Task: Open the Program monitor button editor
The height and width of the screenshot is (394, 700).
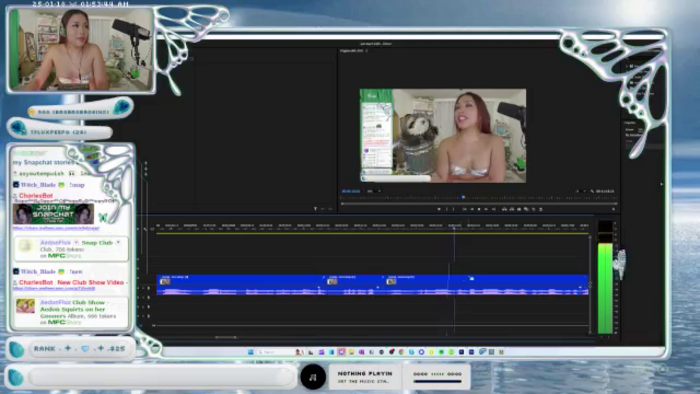Action: (613, 209)
